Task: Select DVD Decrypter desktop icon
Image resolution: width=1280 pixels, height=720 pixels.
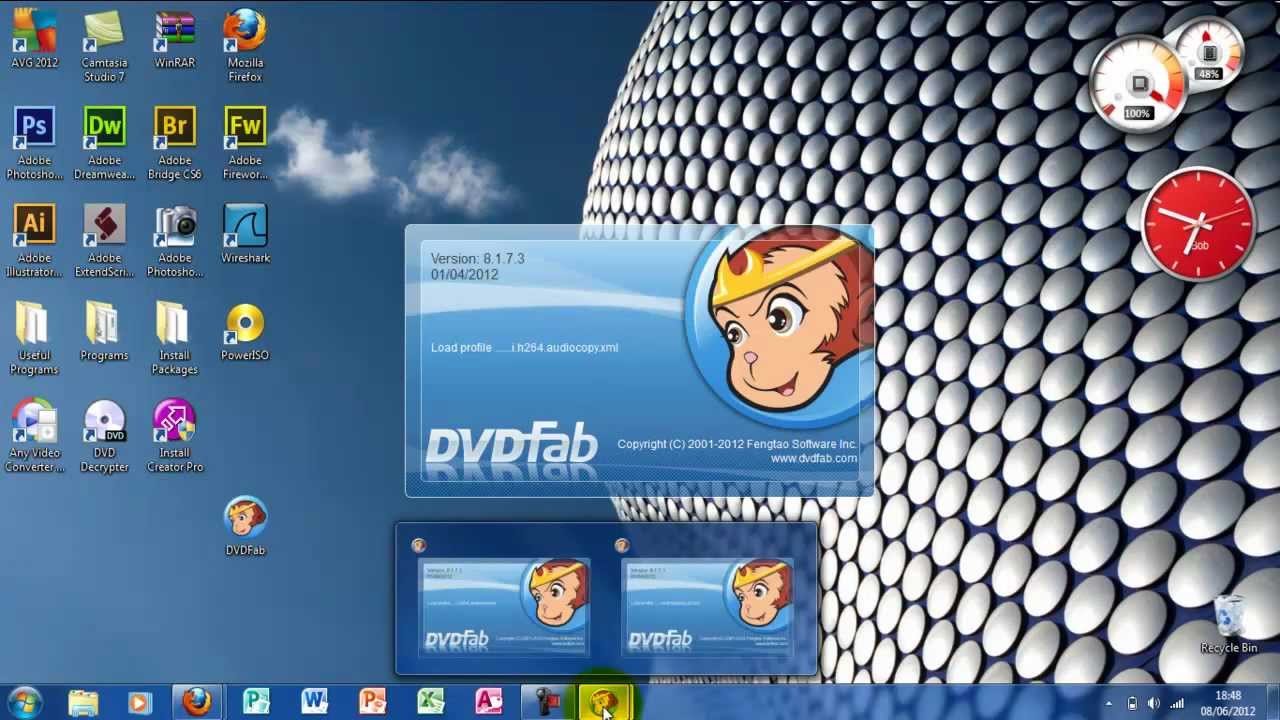Action: (x=104, y=437)
